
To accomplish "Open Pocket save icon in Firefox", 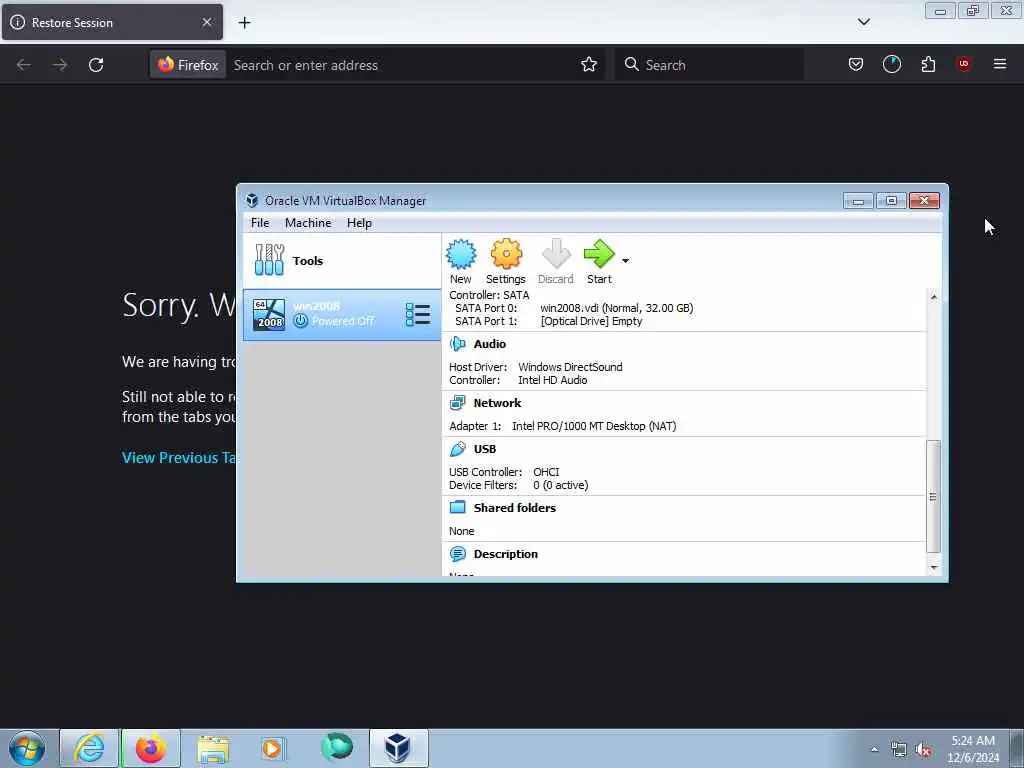I will 856,64.
